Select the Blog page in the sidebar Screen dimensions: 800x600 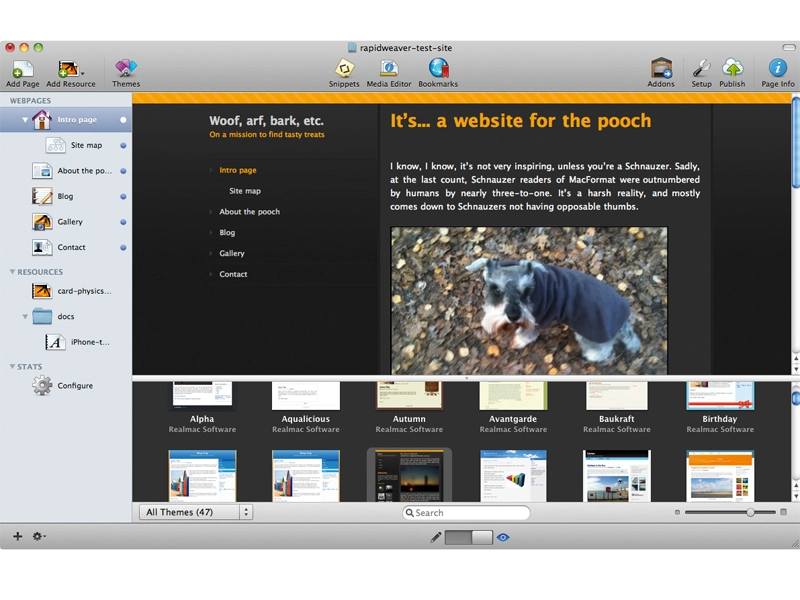tap(66, 196)
